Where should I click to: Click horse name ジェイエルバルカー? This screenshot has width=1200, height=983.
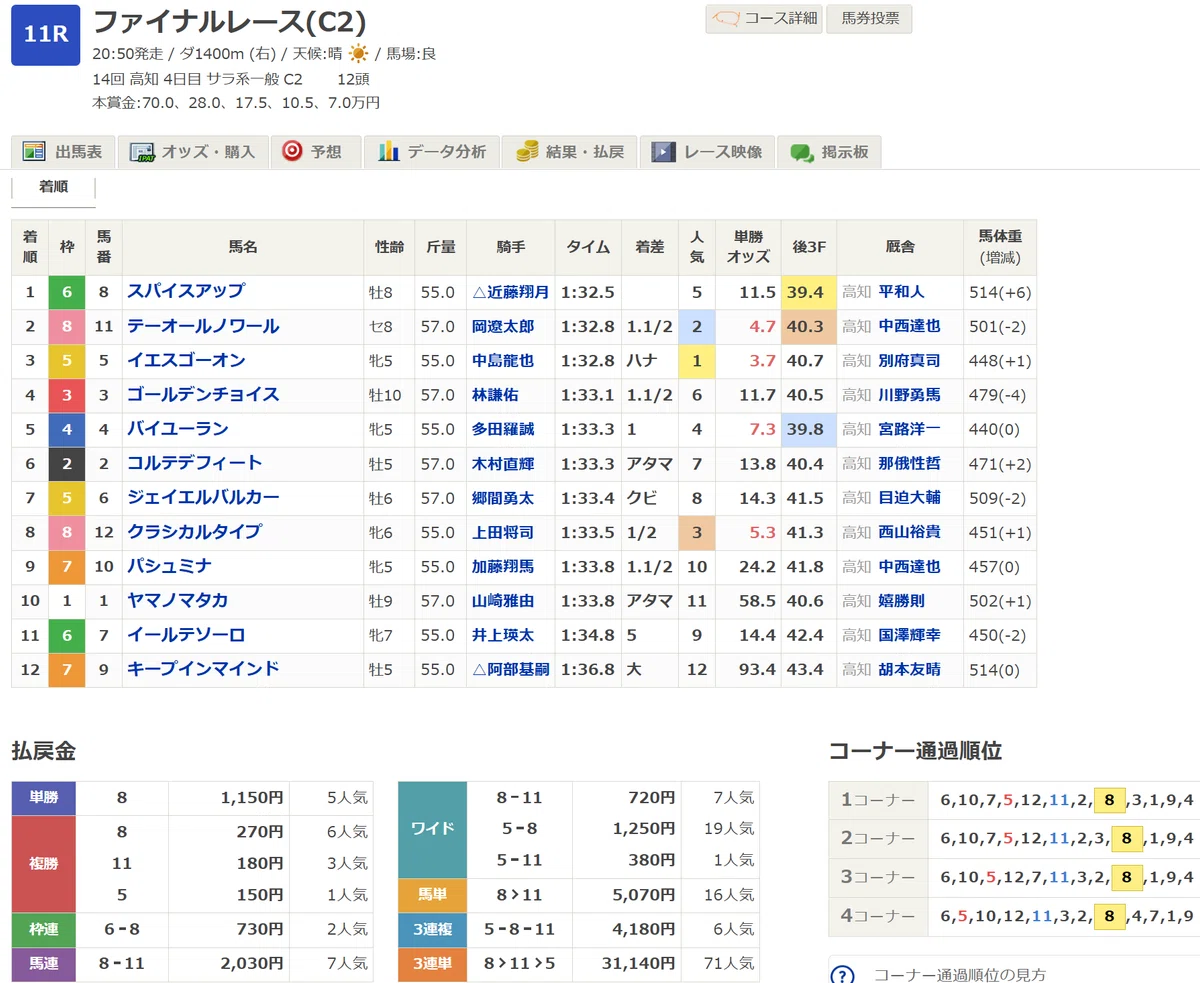click(203, 497)
